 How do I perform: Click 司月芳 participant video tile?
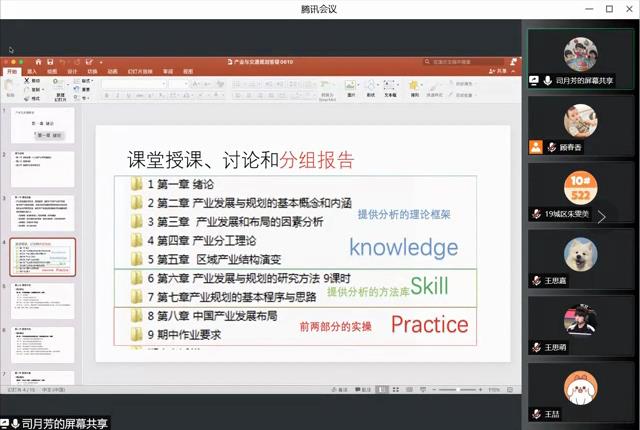pos(580,58)
